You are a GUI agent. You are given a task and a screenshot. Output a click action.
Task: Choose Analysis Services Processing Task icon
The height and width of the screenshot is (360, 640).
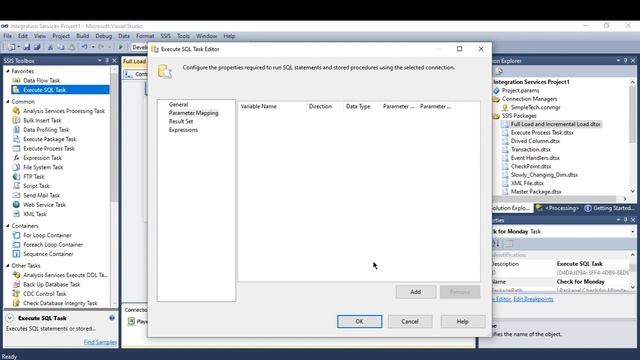16,111
